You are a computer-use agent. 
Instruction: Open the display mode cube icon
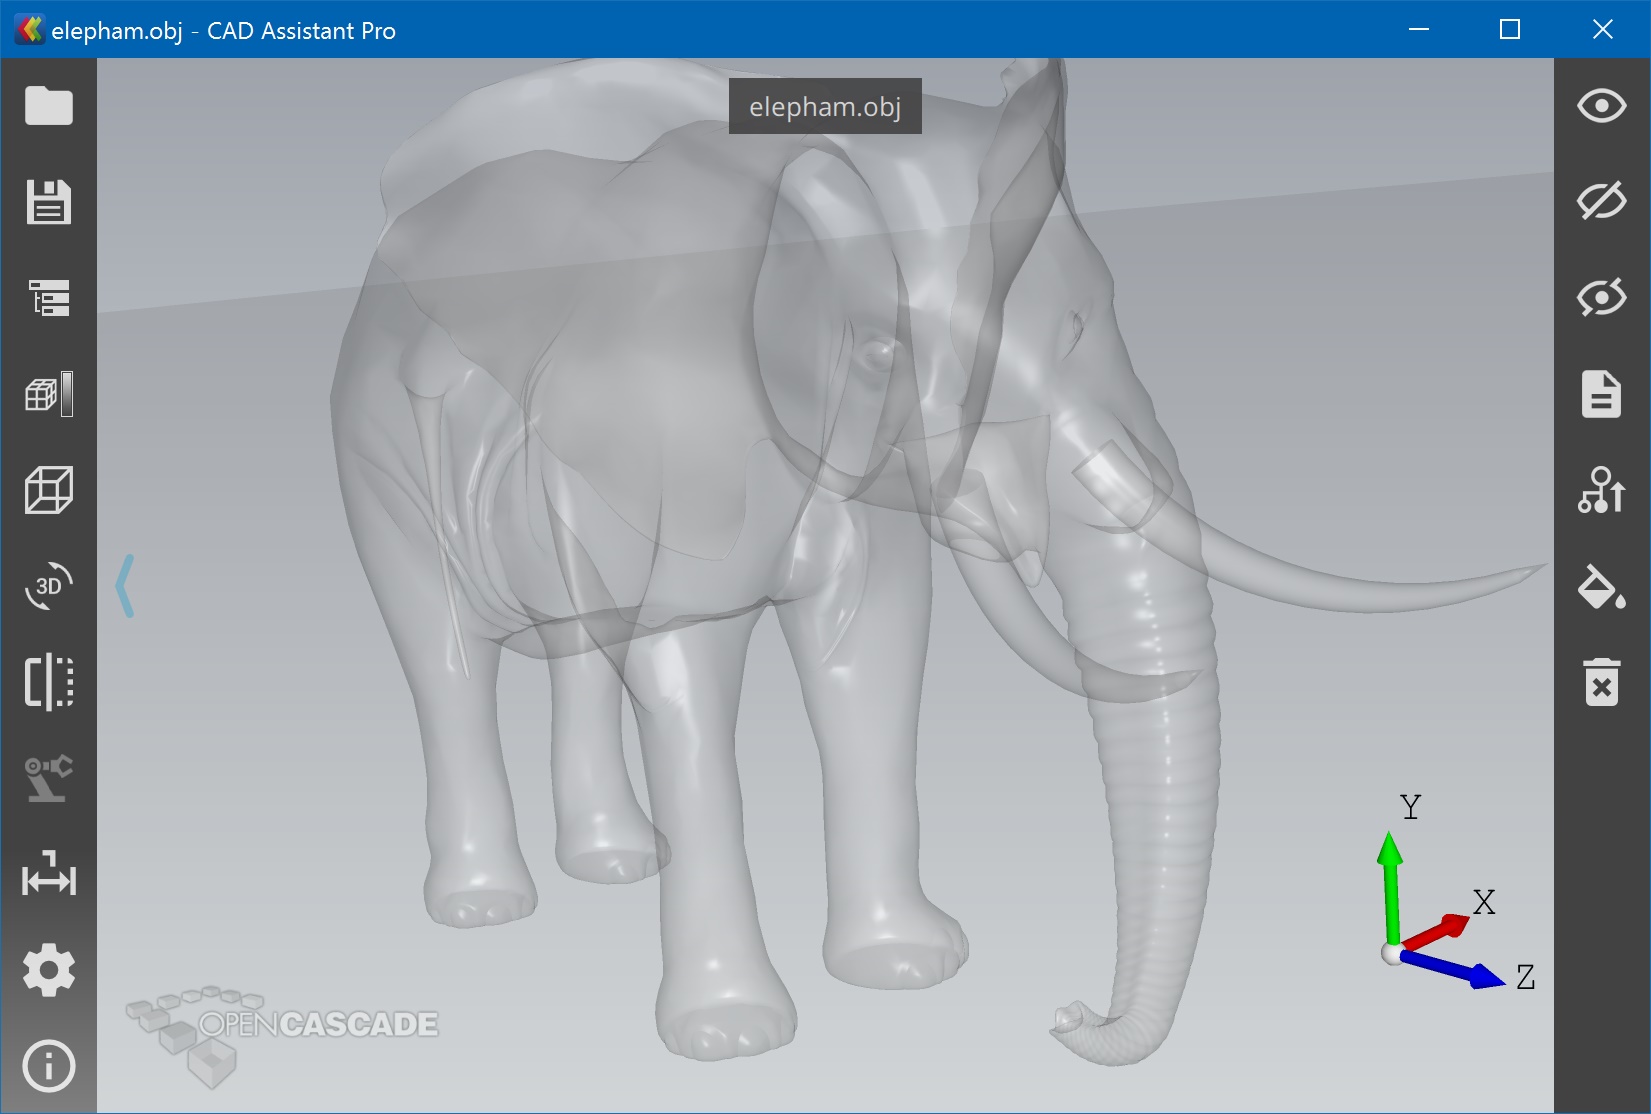point(48,394)
